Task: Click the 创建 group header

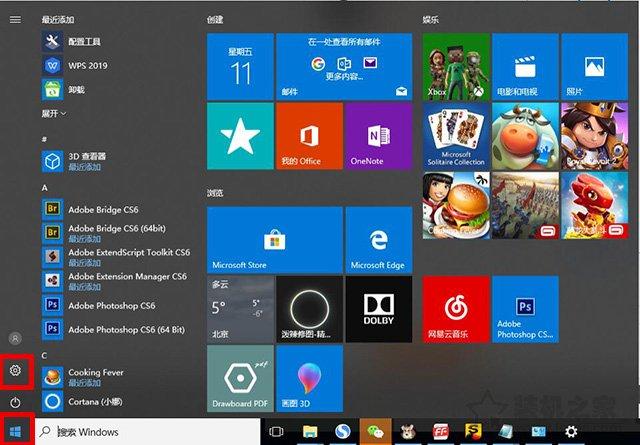Action: [215, 19]
